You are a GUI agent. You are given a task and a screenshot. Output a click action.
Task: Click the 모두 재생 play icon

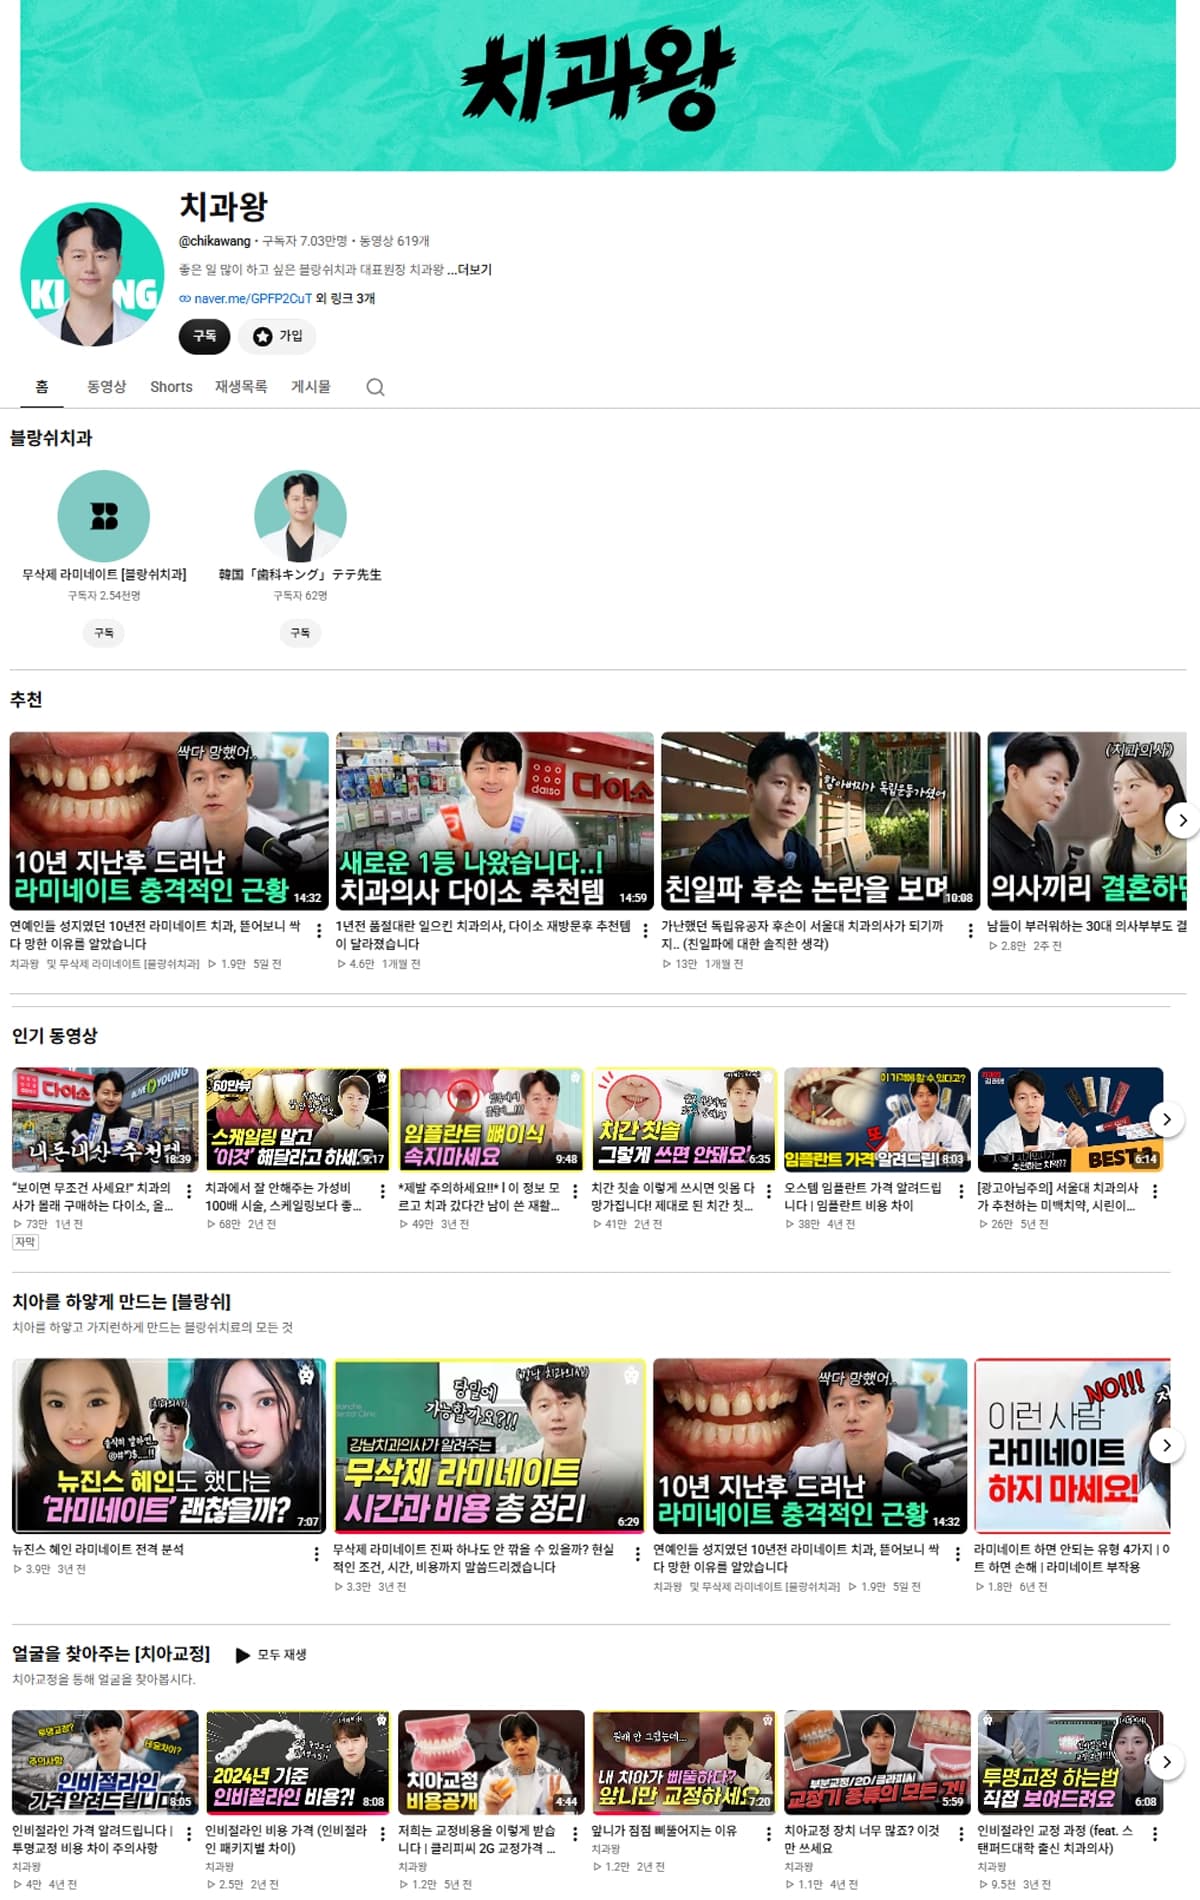[x=243, y=1655]
